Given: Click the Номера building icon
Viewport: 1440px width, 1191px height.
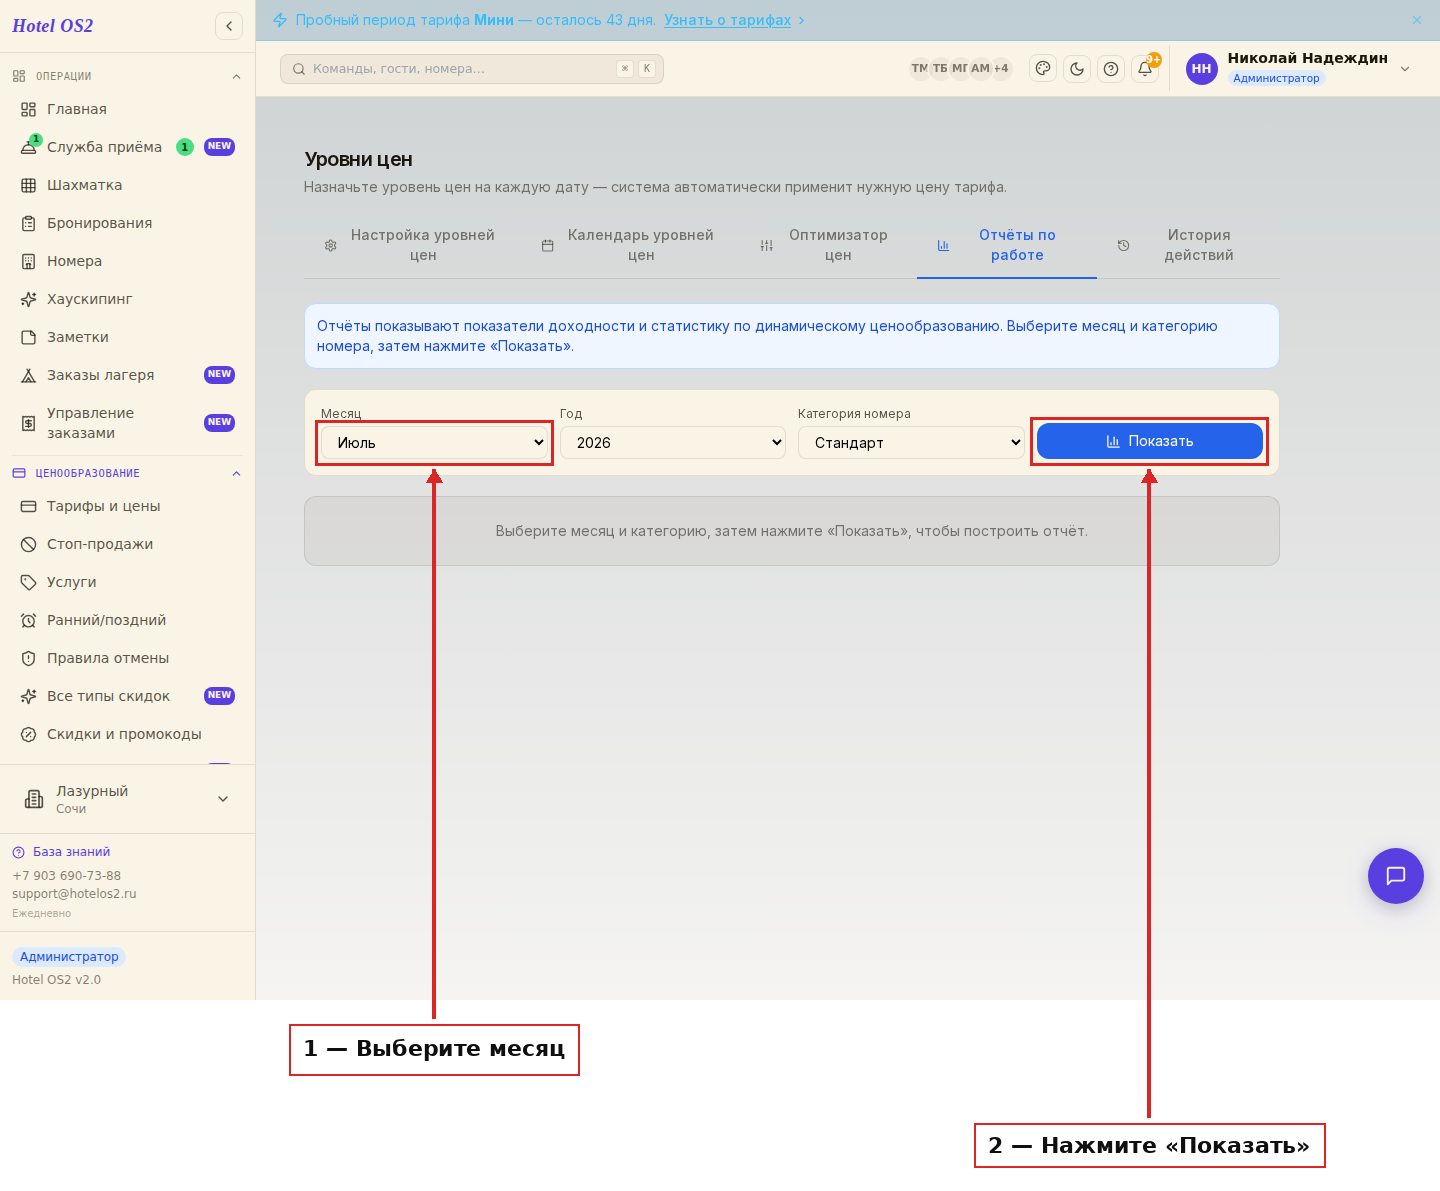Looking at the screenshot, I should pyautogui.click(x=29, y=261).
